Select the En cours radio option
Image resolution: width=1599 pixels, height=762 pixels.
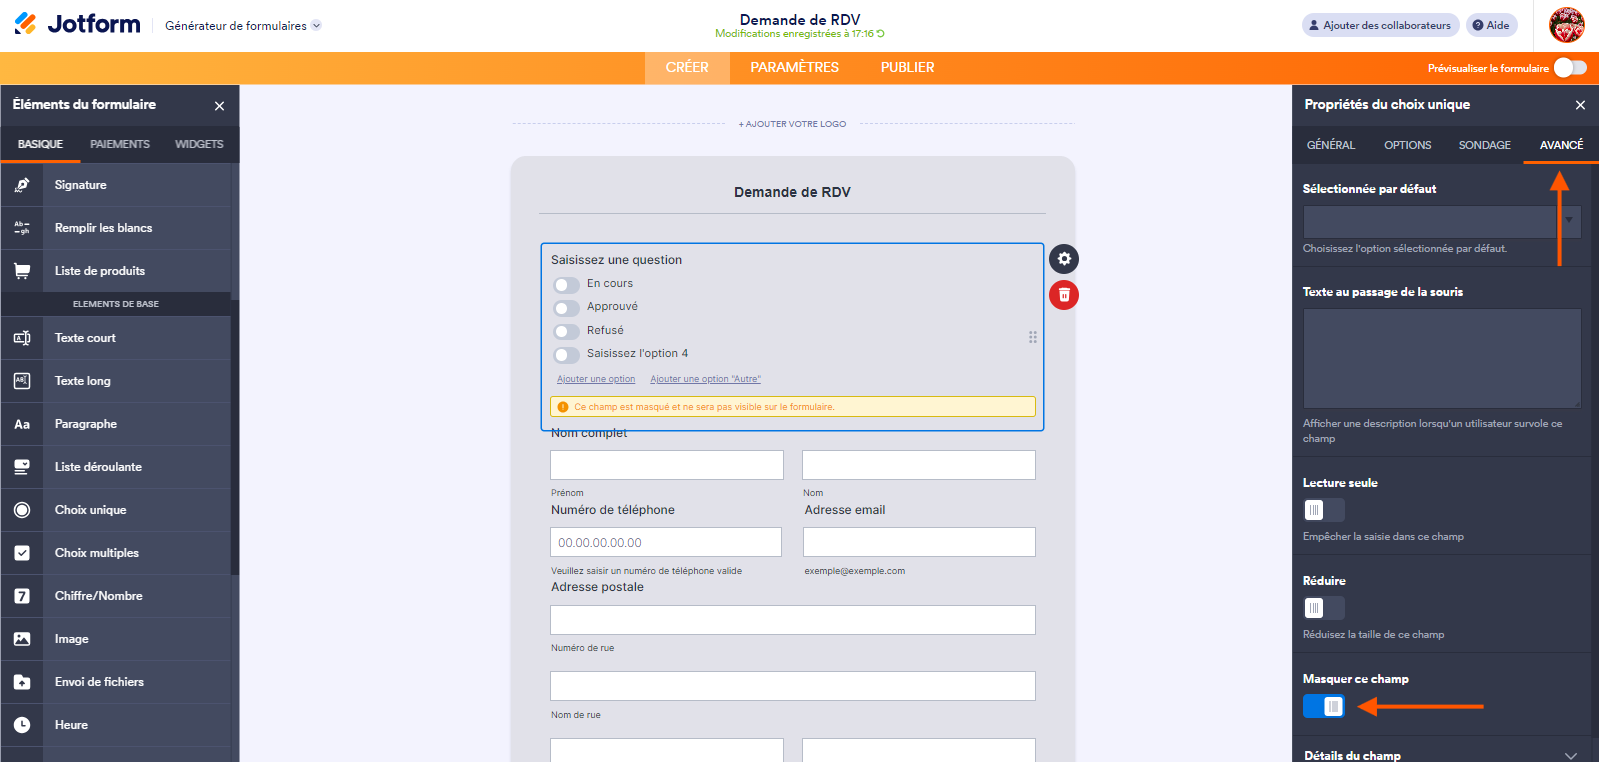pyautogui.click(x=567, y=285)
